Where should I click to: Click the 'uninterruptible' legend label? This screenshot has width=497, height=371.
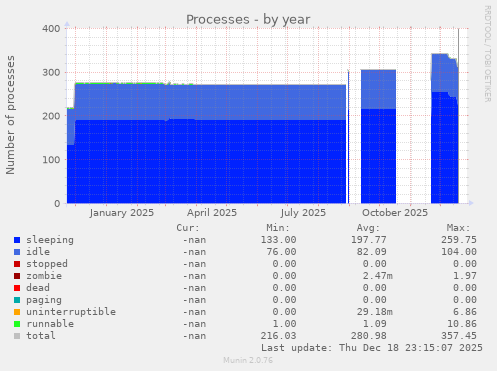(71, 312)
